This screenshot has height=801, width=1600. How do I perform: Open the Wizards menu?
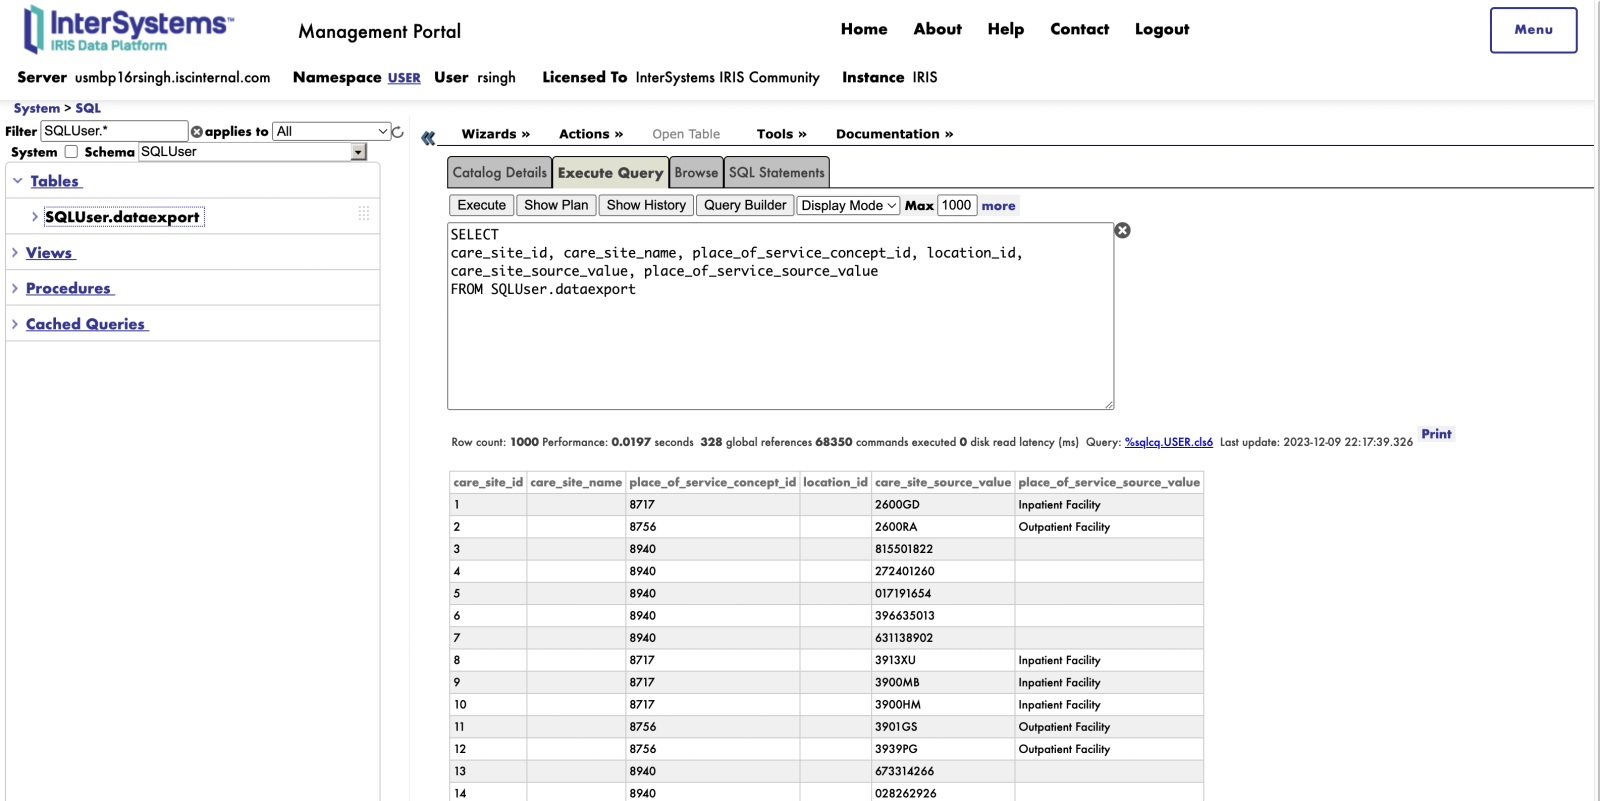click(x=495, y=134)
